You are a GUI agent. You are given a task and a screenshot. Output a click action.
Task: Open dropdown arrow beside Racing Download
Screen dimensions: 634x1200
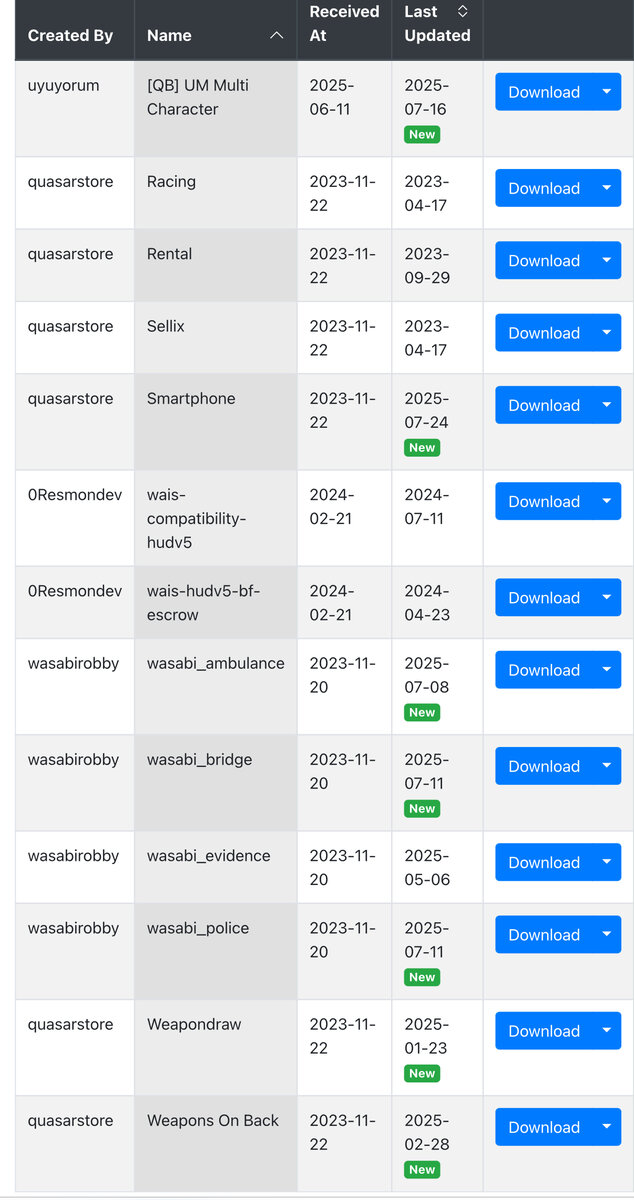(x=606, y=188)
